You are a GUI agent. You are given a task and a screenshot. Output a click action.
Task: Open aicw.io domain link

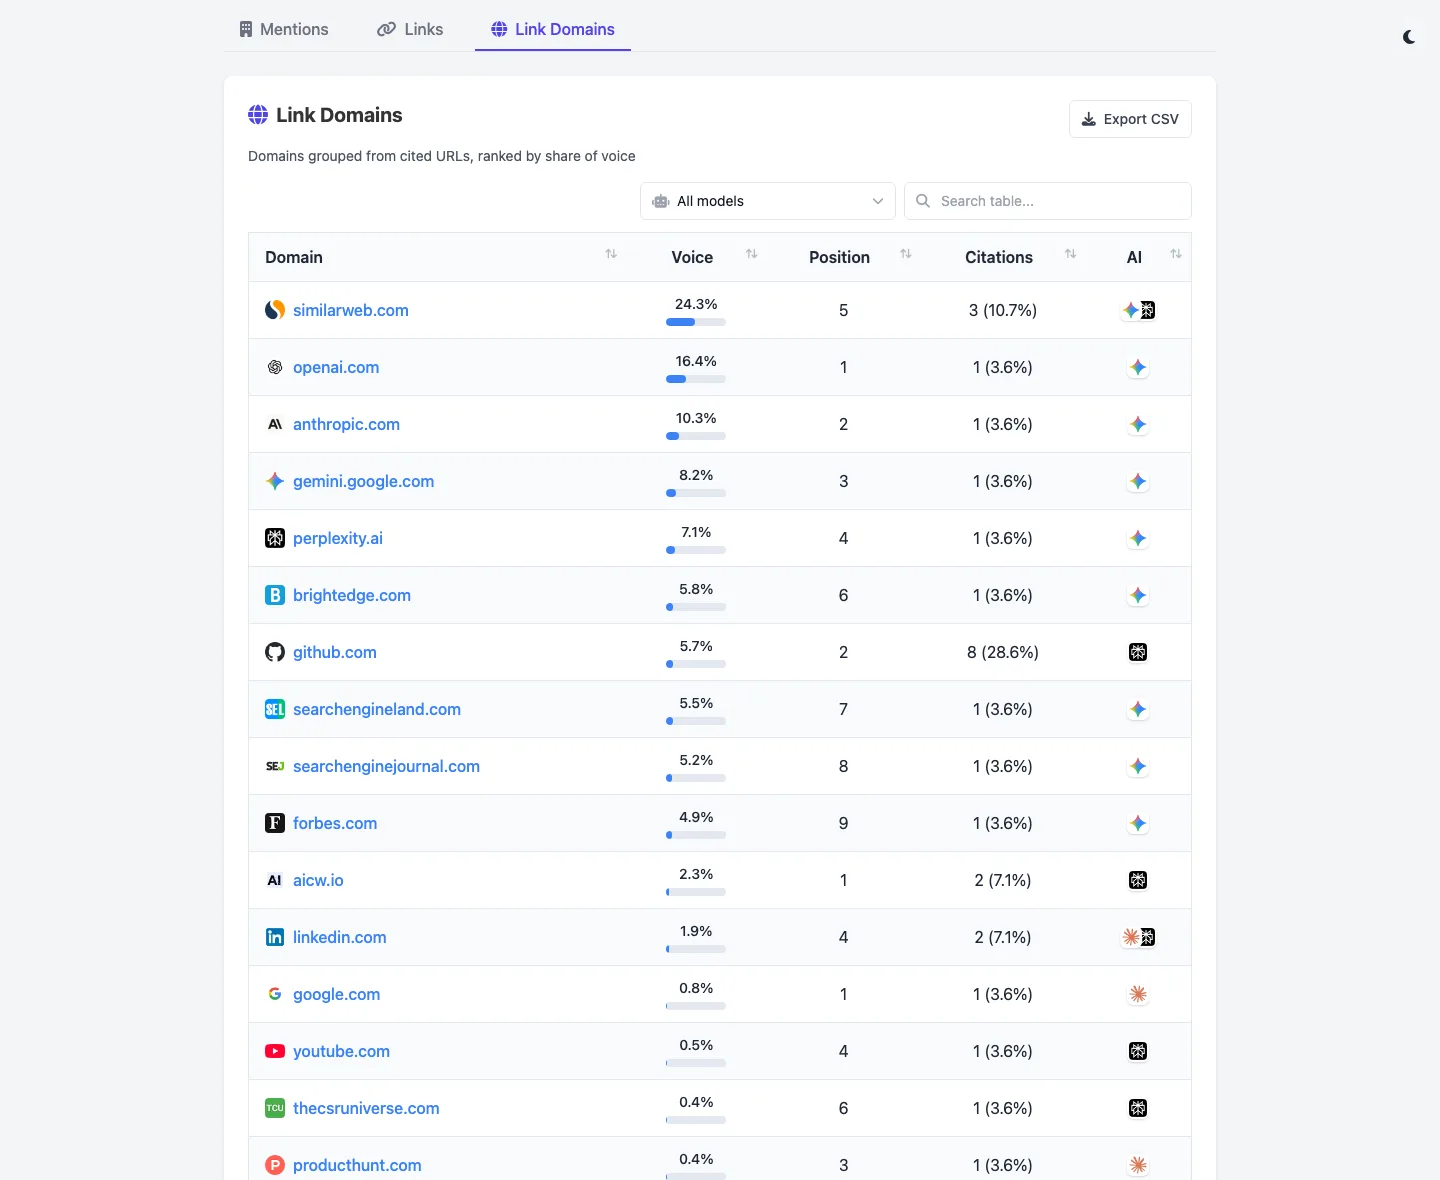point(318,880)
